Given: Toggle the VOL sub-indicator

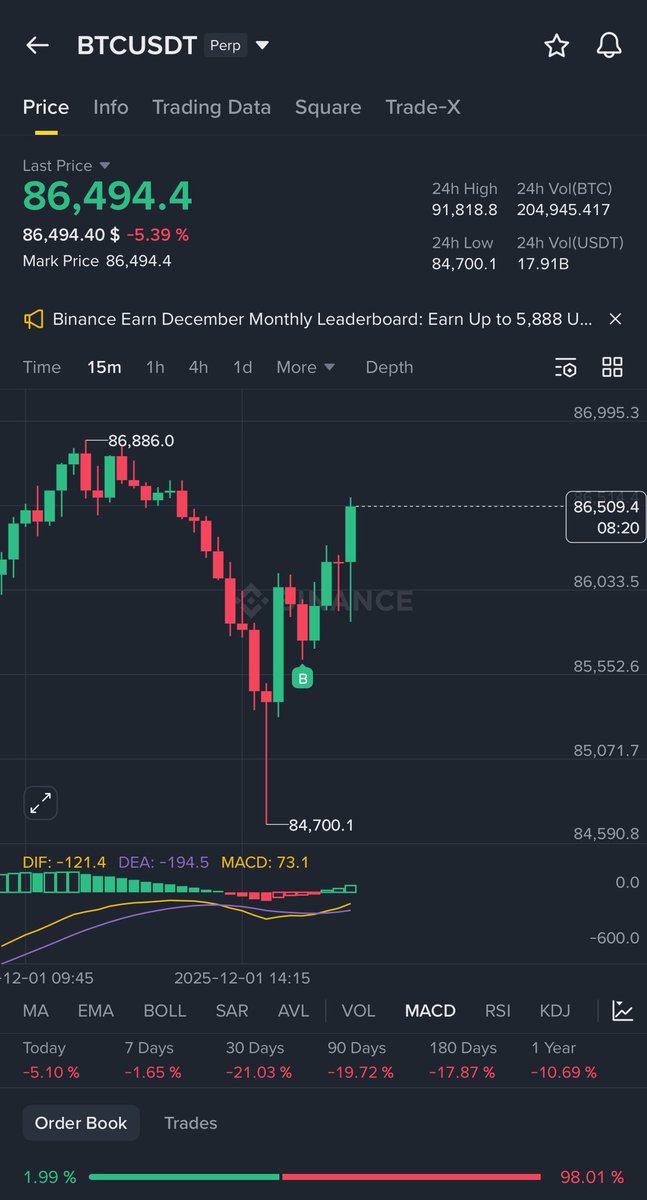Looking at the screenshot, I should tap(358, 1011).
